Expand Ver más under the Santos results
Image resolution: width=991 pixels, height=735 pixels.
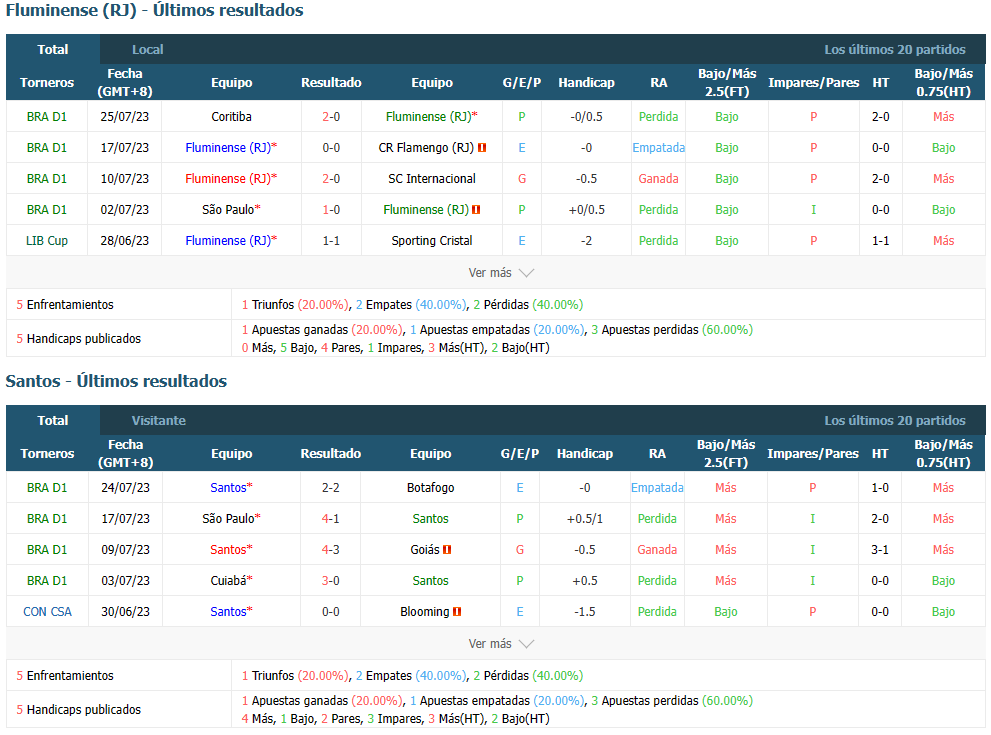pyautogui.click(x=501, y=643)
